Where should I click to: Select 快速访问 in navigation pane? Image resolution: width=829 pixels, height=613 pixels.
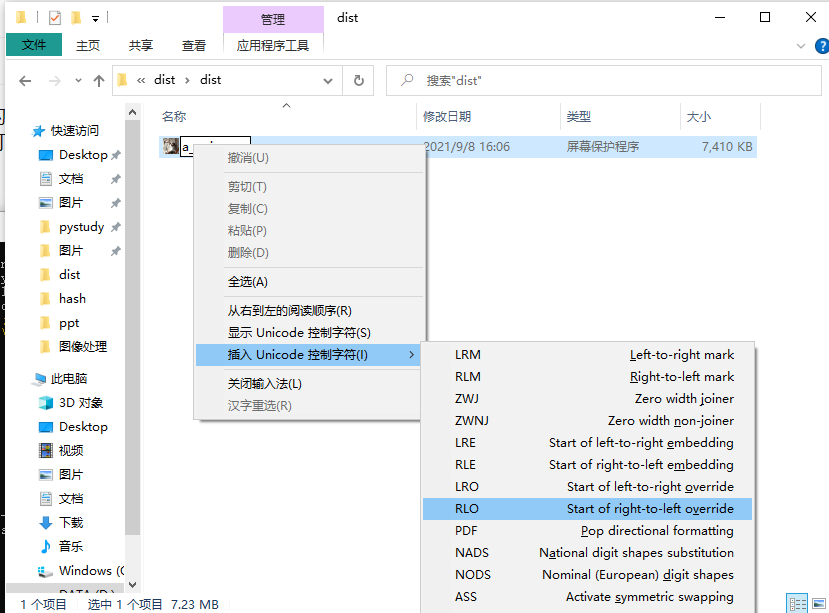click(75, 131)
